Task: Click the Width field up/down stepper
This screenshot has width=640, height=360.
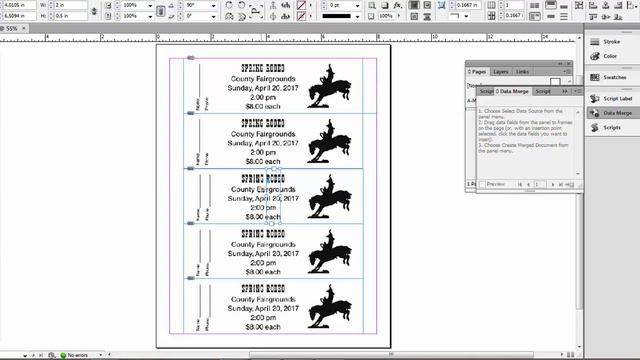Action: coord(51,5)
